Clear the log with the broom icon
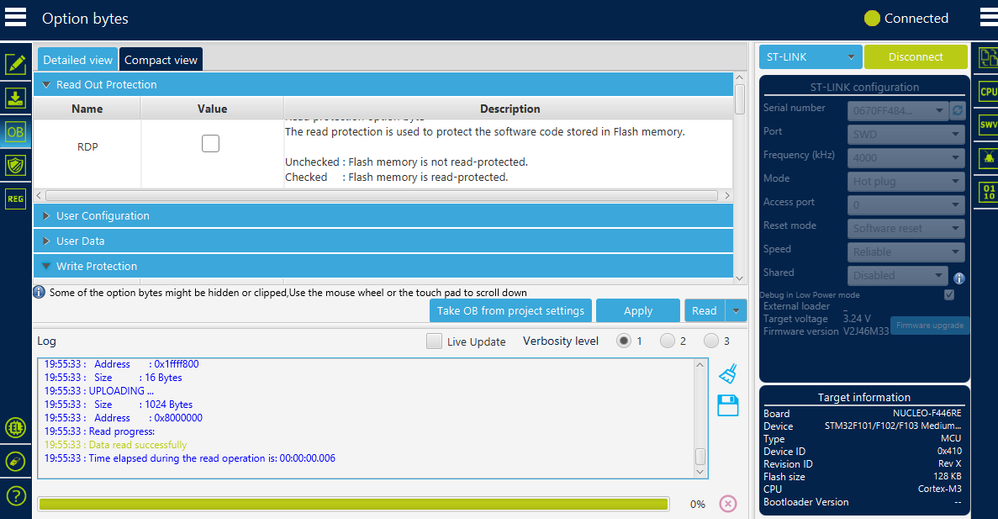 point(727,374)
